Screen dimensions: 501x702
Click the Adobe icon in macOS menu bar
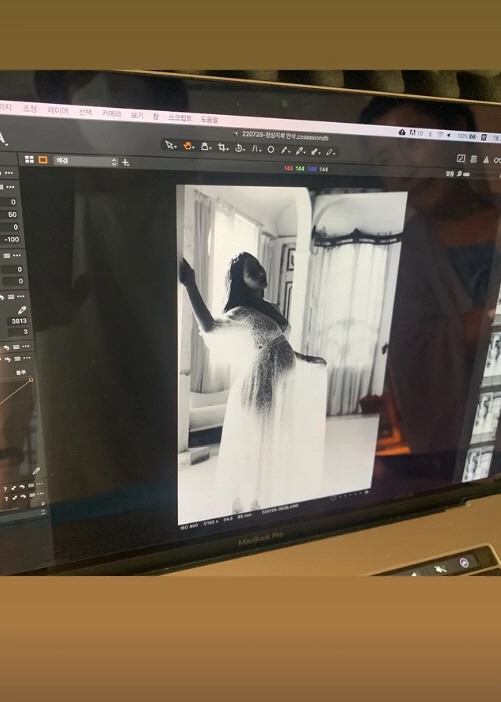pos(412,133)
